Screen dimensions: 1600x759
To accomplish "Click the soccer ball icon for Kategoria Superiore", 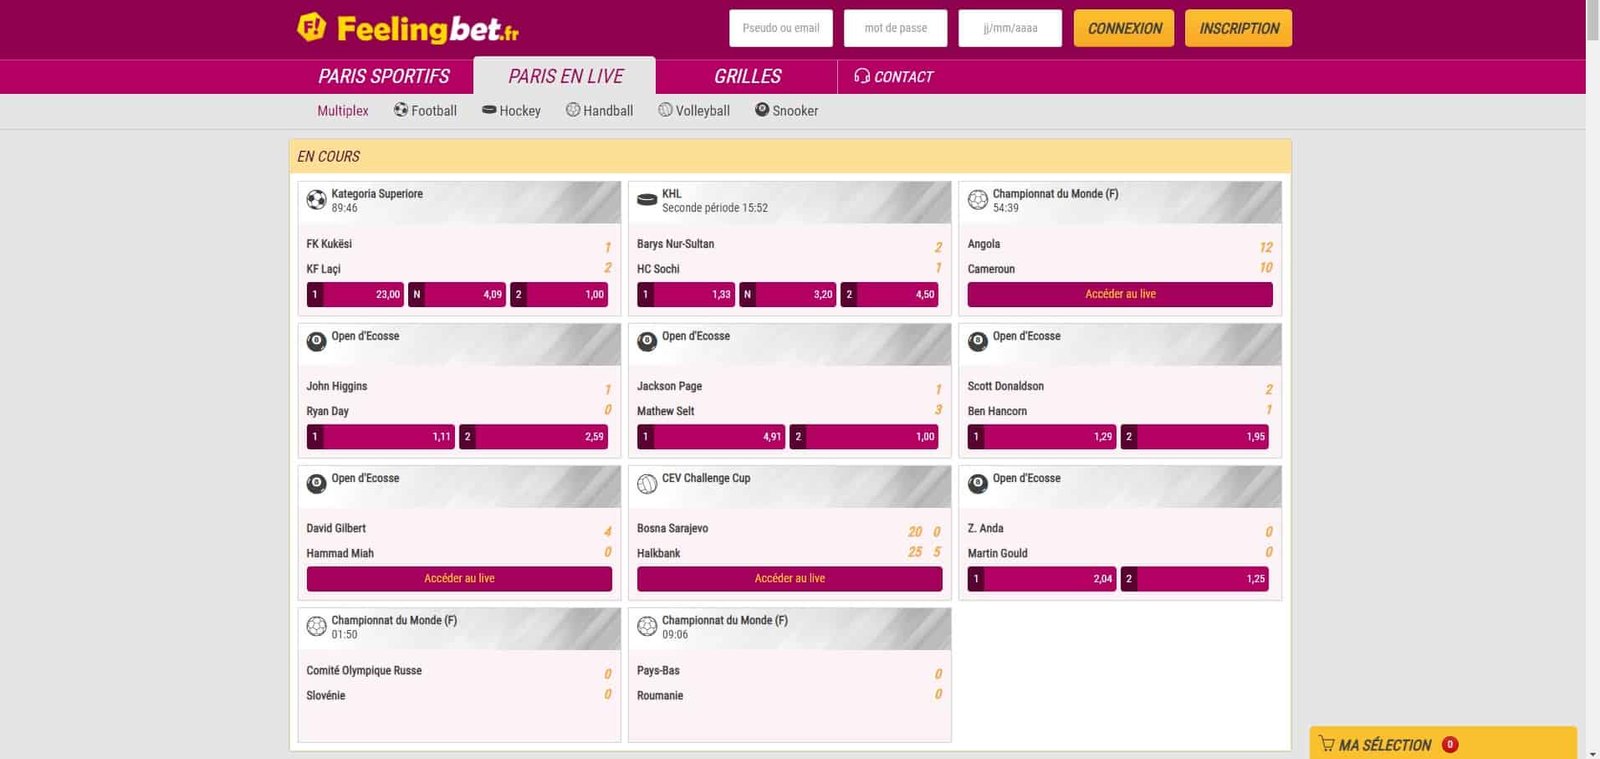I will tap(316, 200).
